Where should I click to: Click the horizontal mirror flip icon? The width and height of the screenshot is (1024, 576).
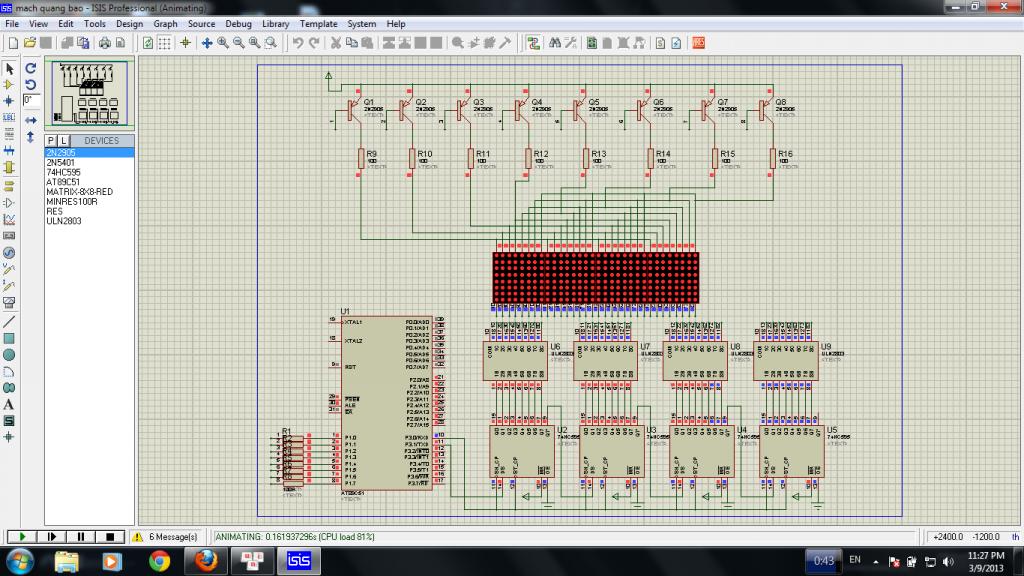tap(31, 120)
